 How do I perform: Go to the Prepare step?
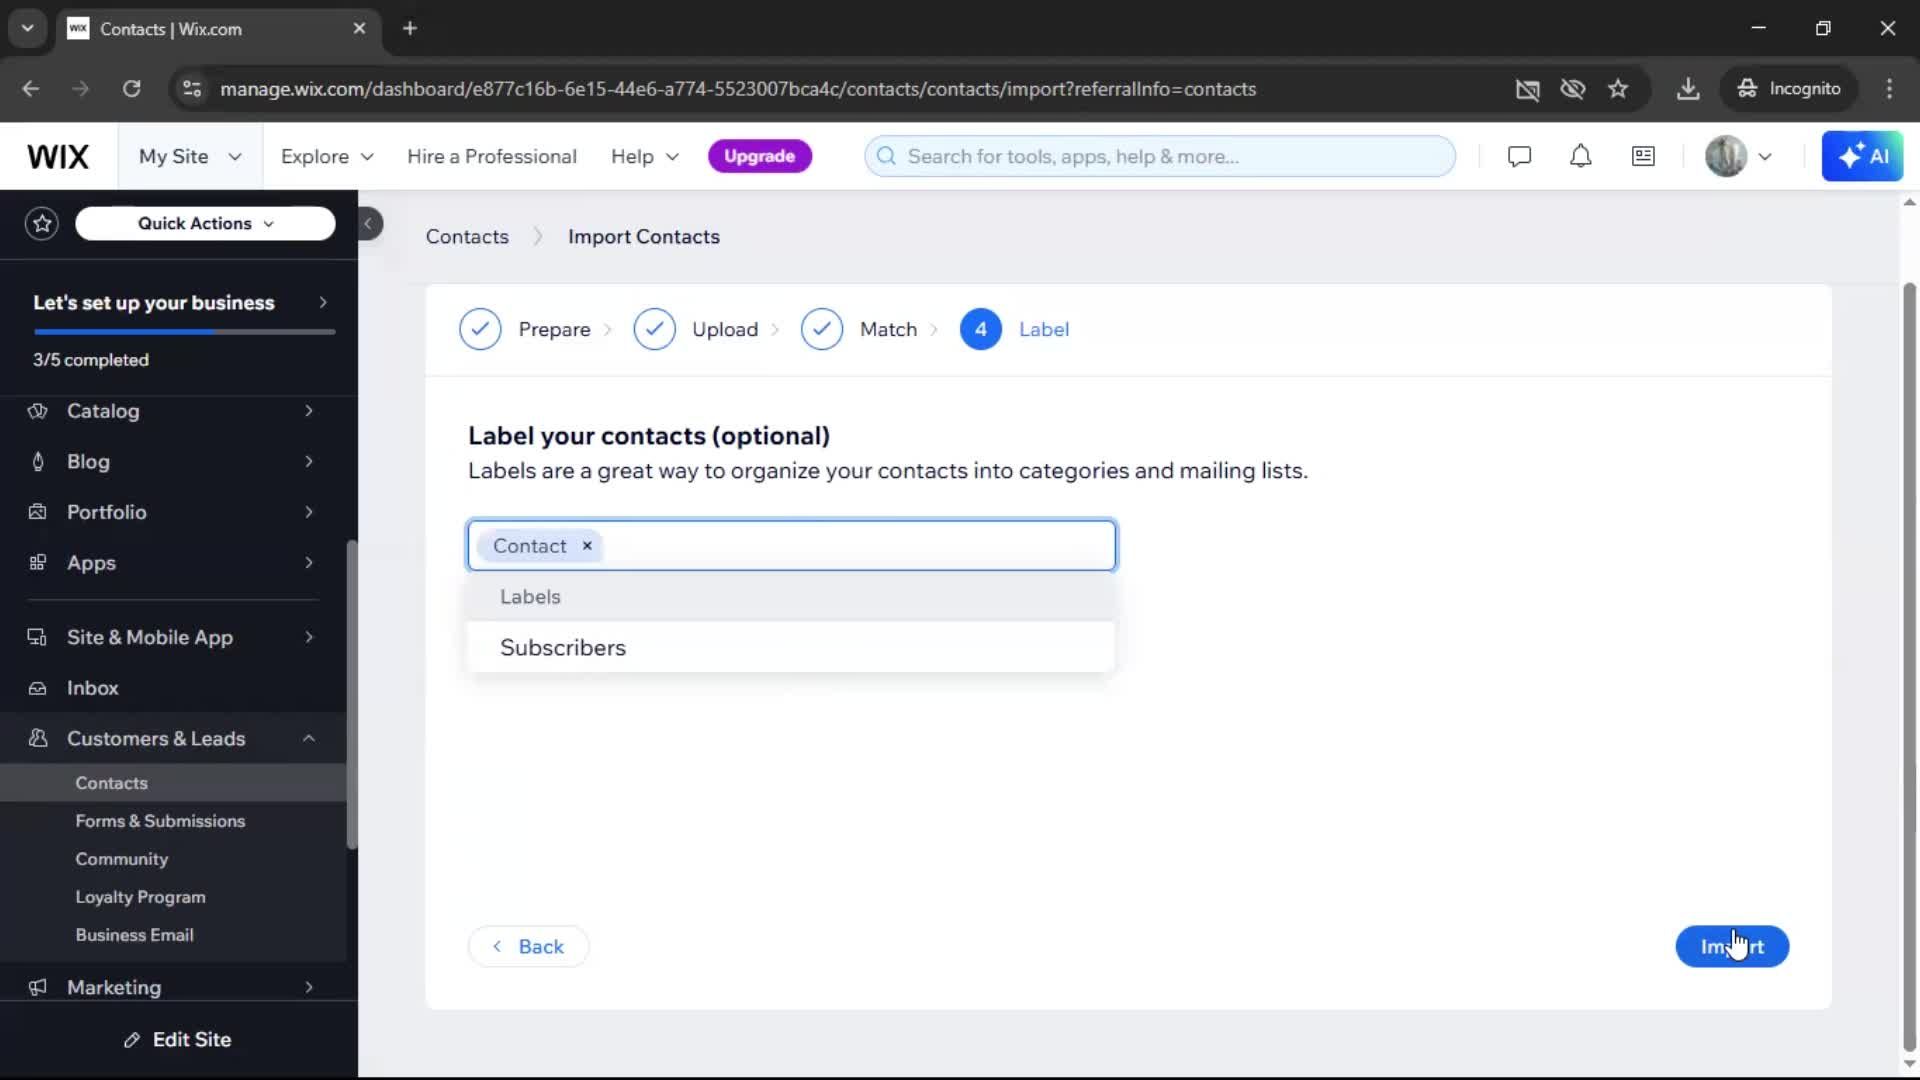[x=525, y=329]
